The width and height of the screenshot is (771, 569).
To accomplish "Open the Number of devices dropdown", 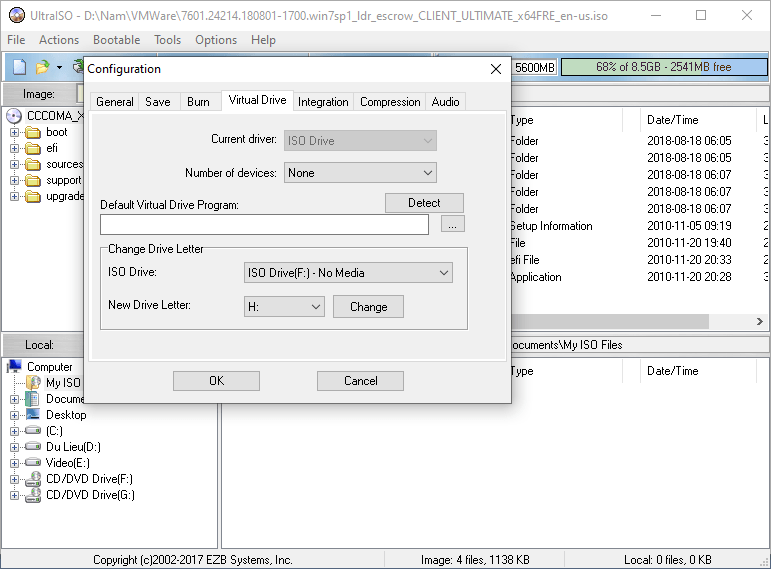I will 360,173.
